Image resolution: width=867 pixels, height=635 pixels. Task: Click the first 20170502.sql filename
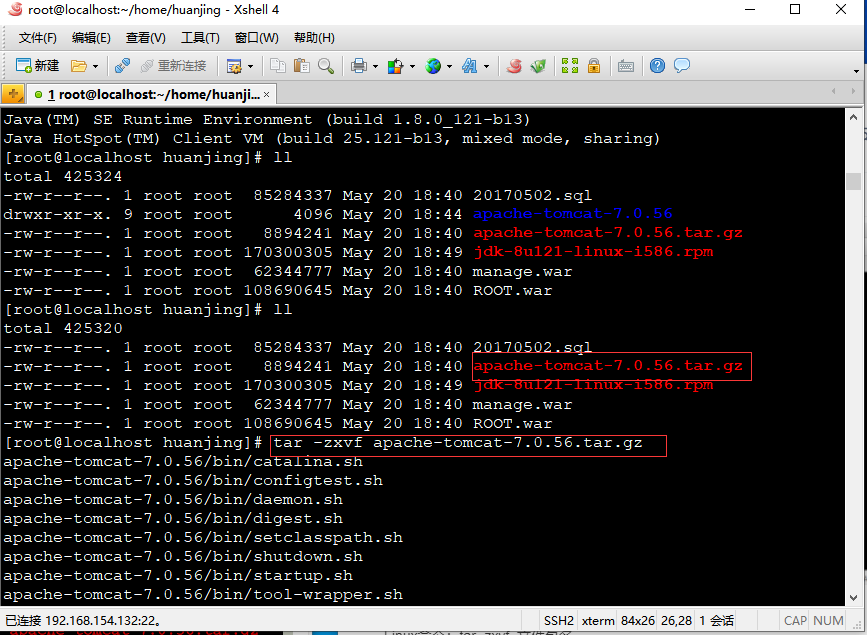(x=532, y=195)
